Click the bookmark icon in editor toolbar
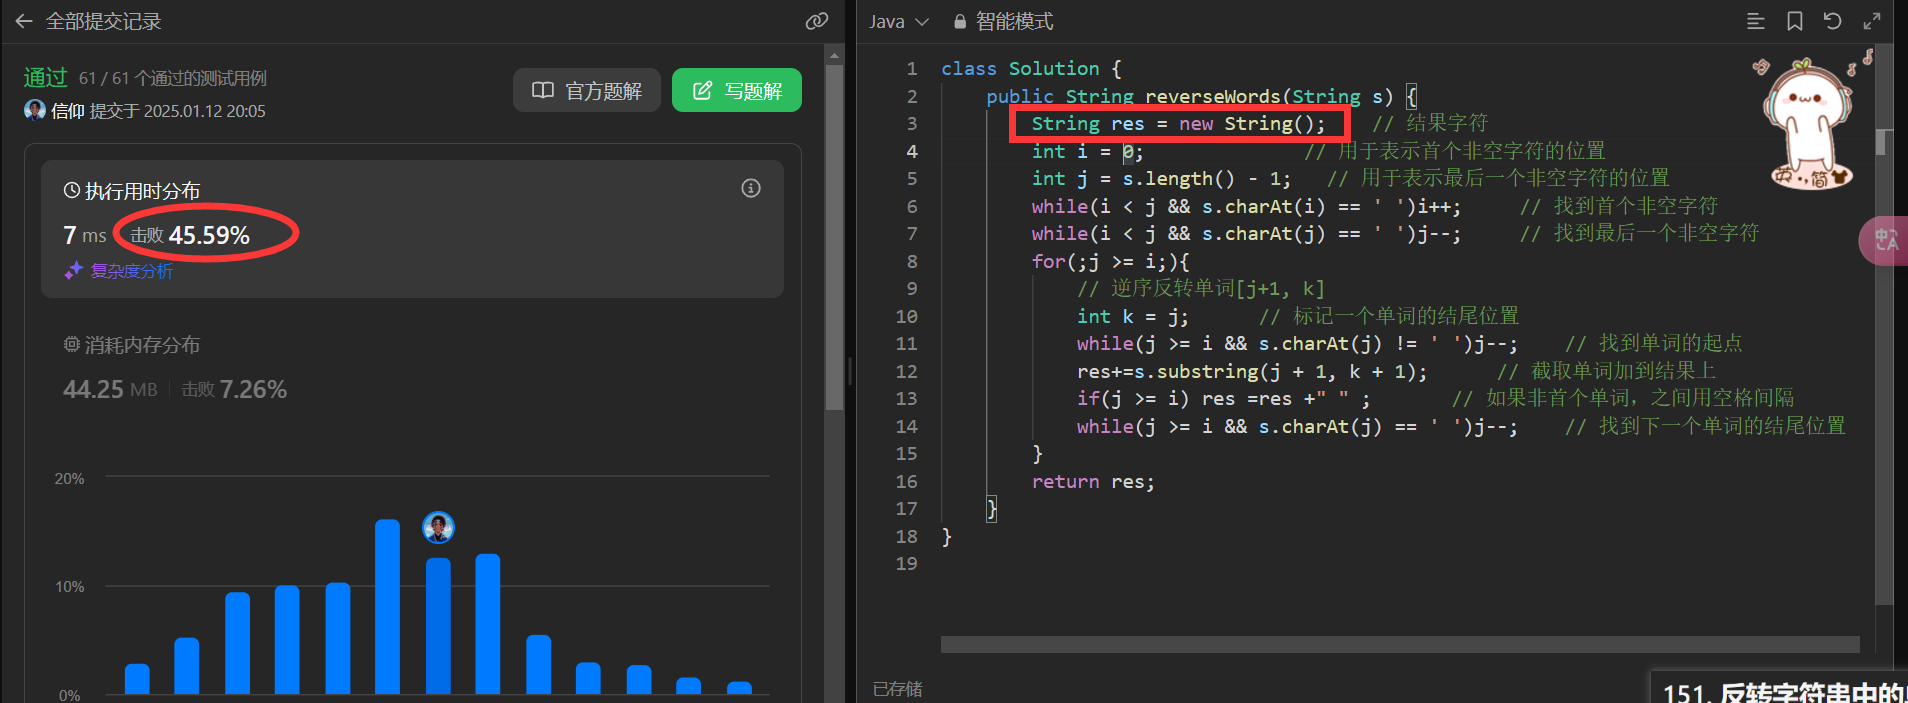This screenshot has height=703, width=1908. tap(1795, 21)
